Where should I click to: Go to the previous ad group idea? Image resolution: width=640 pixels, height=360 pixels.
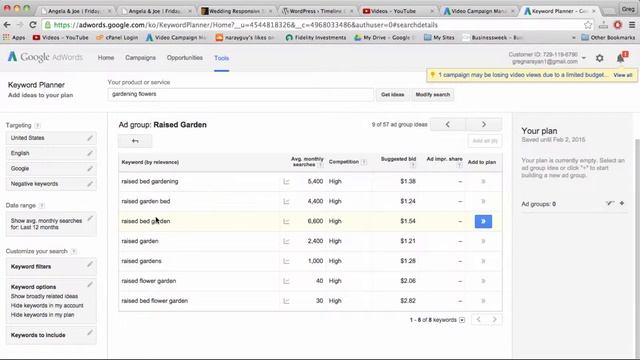click(448, 124)
